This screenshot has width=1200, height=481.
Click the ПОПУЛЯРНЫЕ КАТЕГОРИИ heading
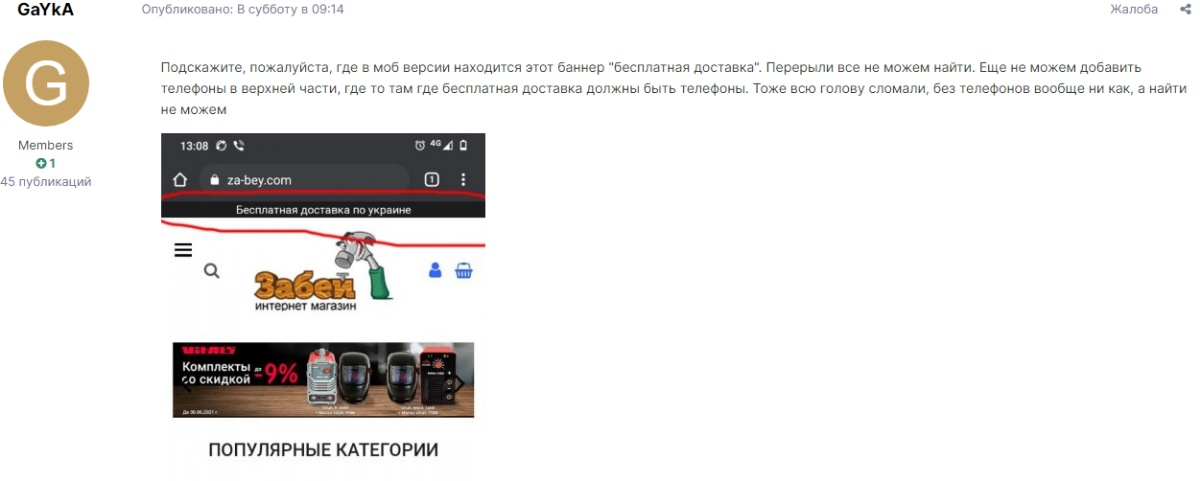pyautogui.click(x=323, y=450)
